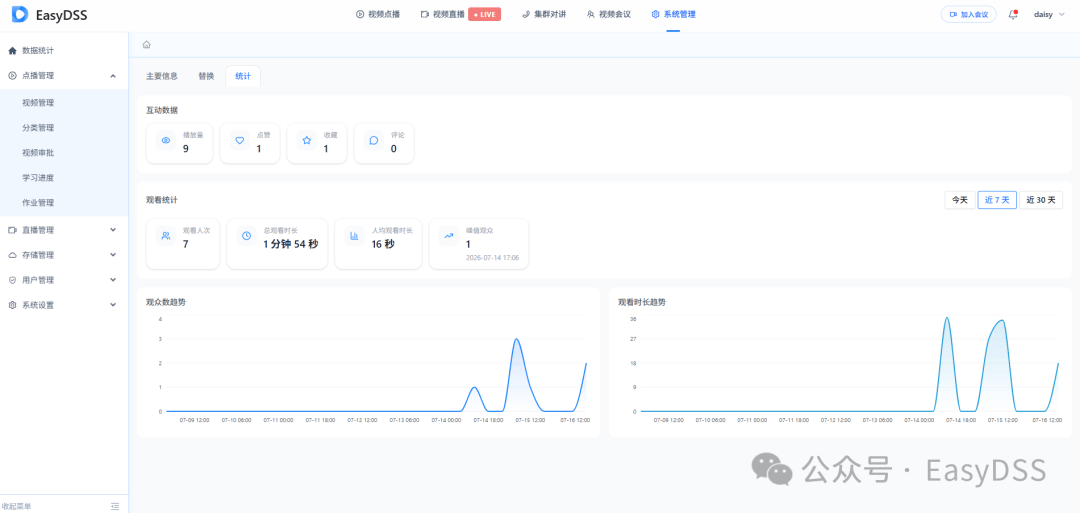The height and width of the screenshot is (513, 1080).
Task: Select the 近 7 天 time range
Action: point(997,200)
